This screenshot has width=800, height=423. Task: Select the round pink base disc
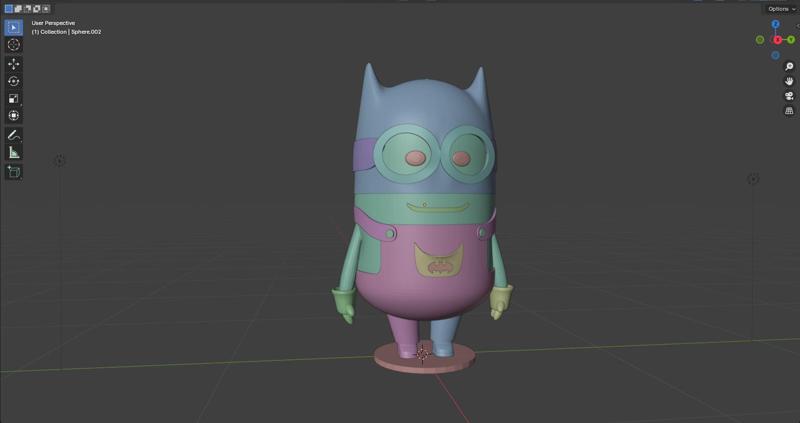pyautogui.click(x=424, y=362)
